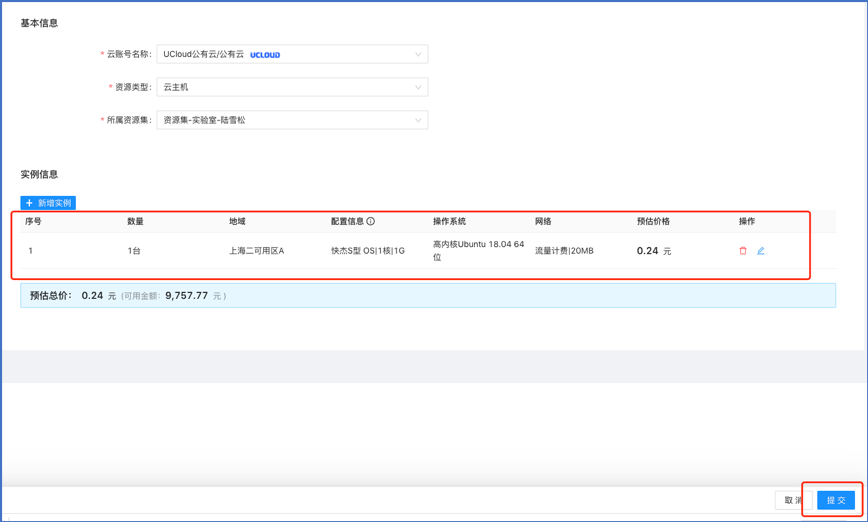Open the cloud account name dropdown
The width and height of the screenshot is (868, 522).
292,54
